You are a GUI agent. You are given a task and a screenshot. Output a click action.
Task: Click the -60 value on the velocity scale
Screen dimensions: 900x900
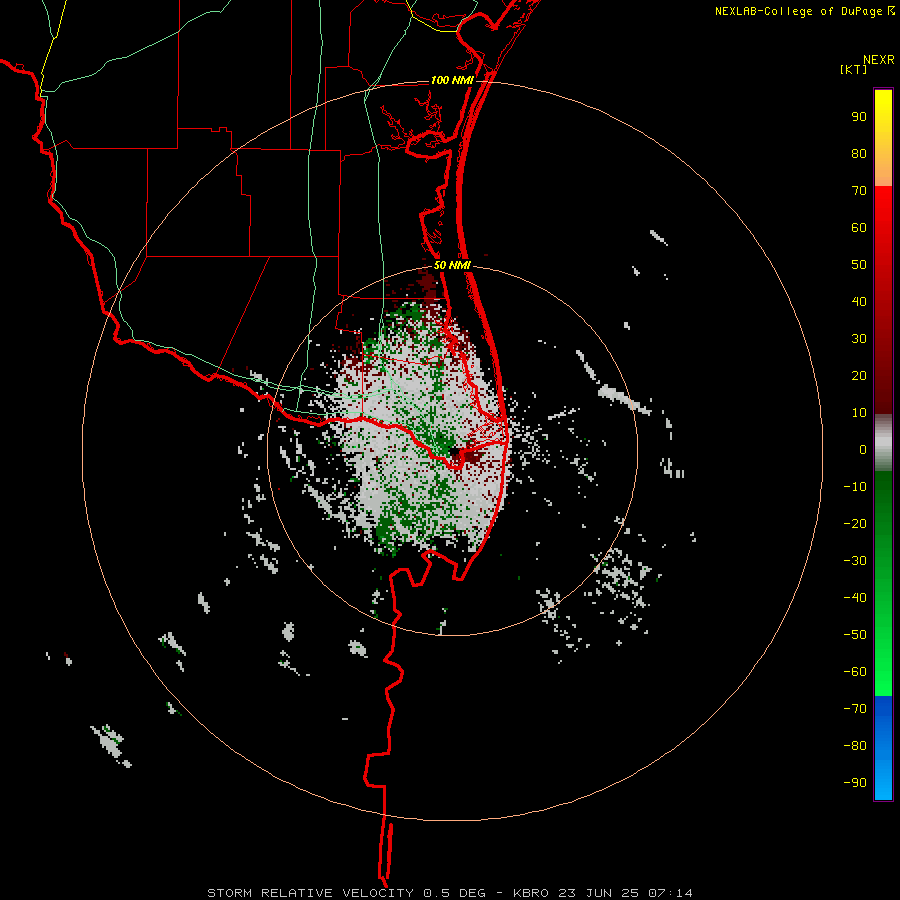(x=855, y=672)
